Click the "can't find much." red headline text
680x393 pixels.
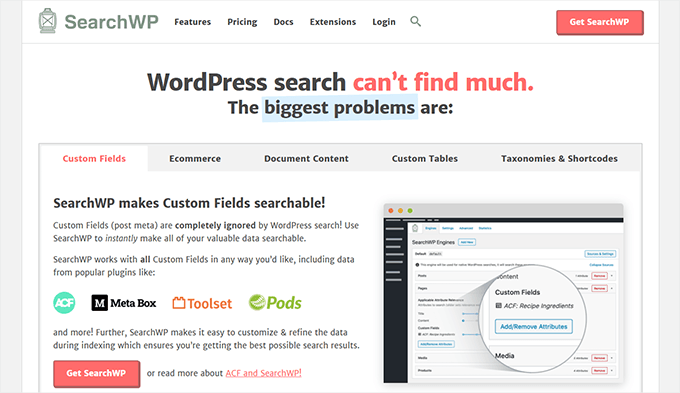(x=443, y=82)
